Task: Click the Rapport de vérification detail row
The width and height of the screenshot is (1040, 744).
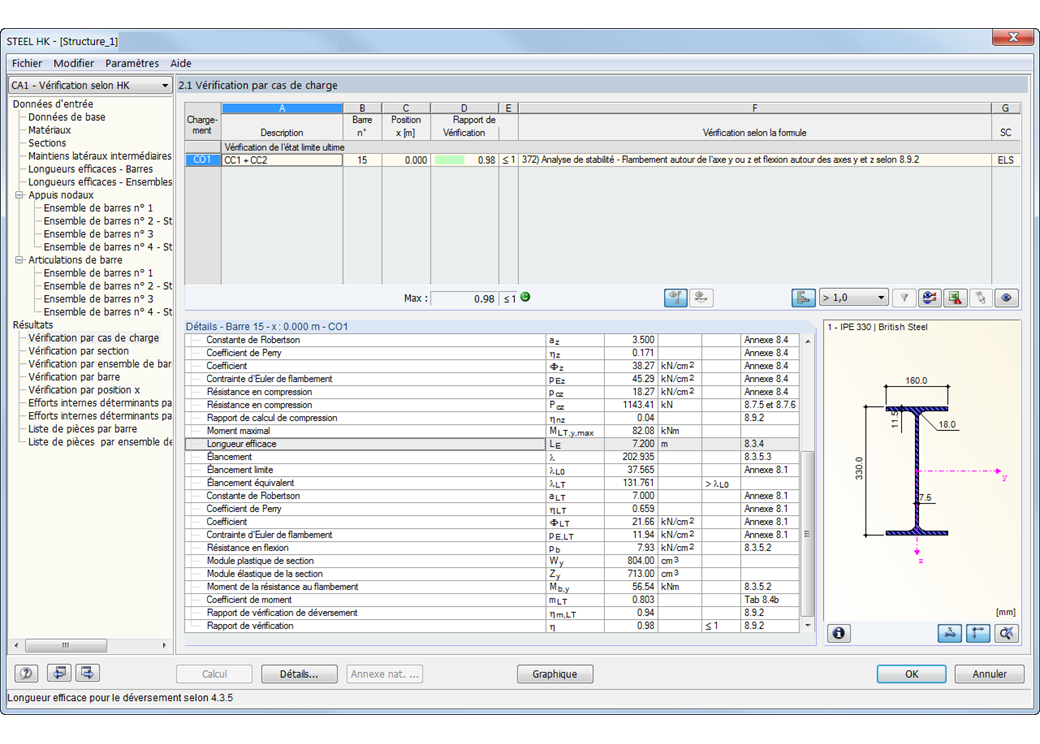Action: tap(492, 625)
